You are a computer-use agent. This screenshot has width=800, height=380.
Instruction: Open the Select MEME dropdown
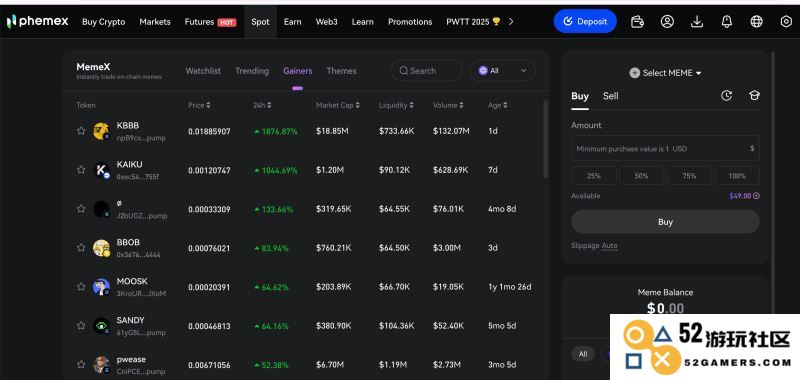pos(665,73)
